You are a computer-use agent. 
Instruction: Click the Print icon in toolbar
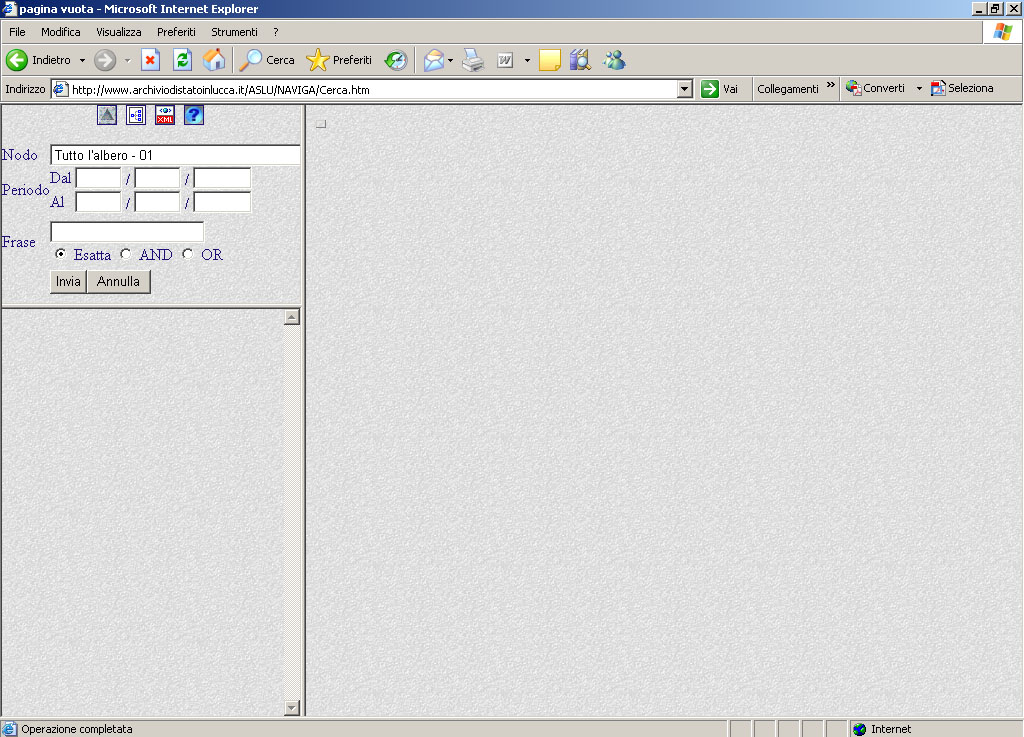[x=473, y=60]
